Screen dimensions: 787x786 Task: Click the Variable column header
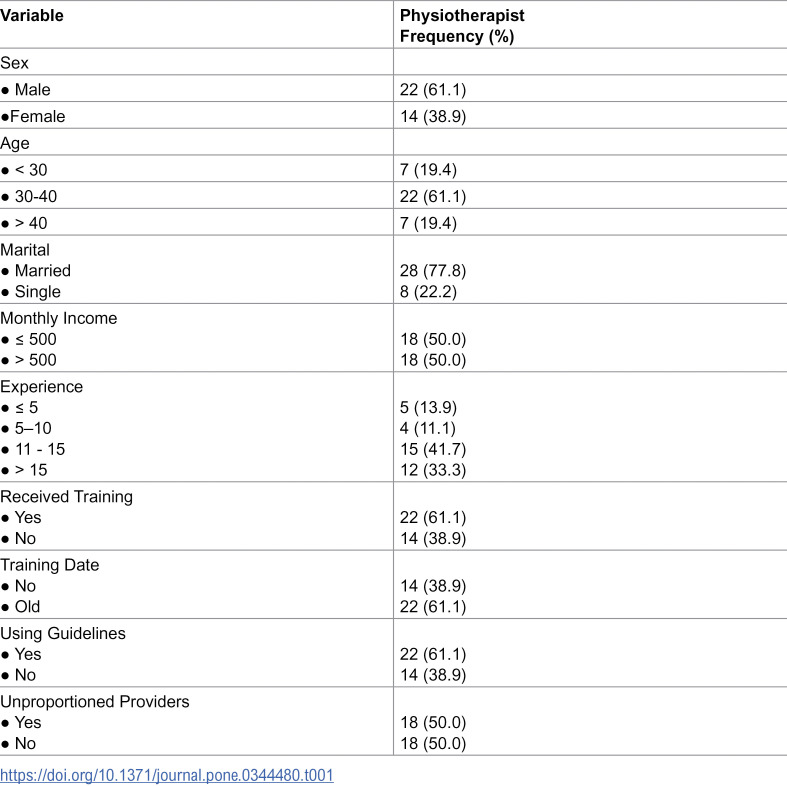[x=32, y=16]
